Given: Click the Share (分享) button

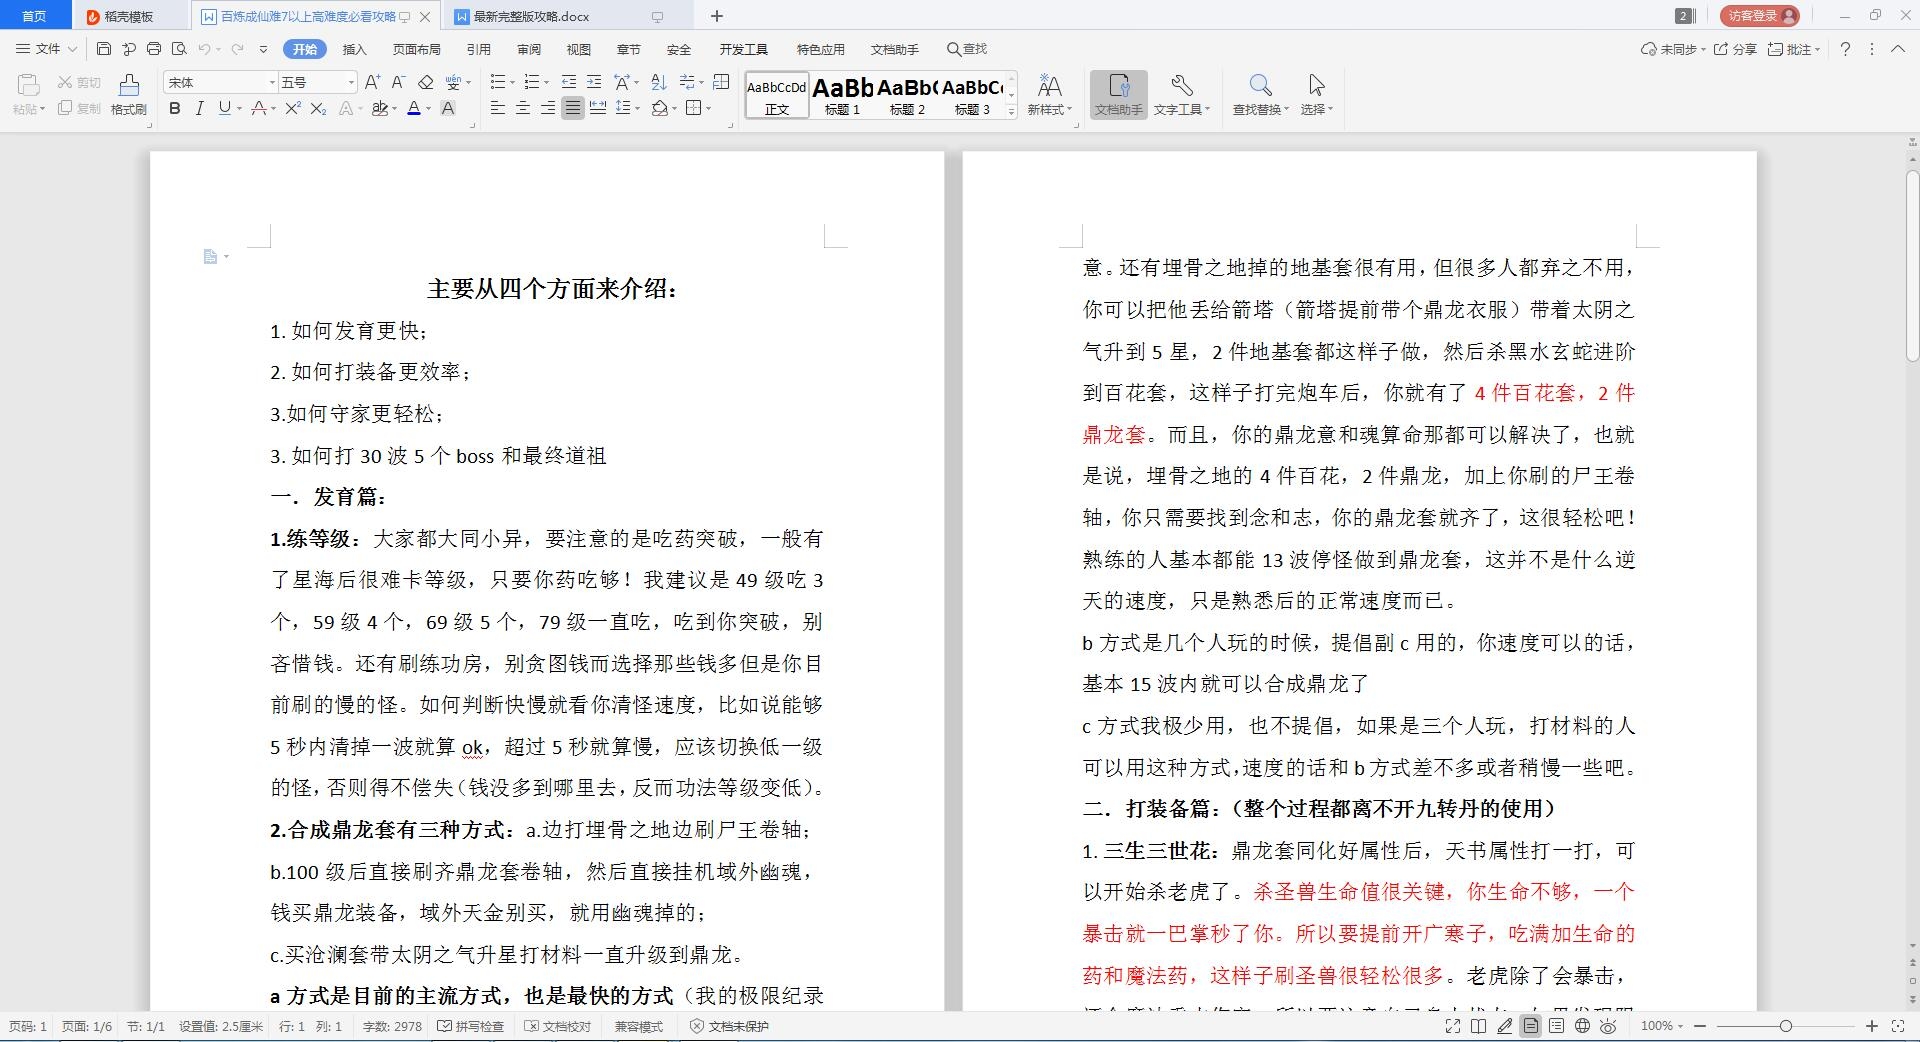Looking at the screenshot, I should (x=1735, y=48).
